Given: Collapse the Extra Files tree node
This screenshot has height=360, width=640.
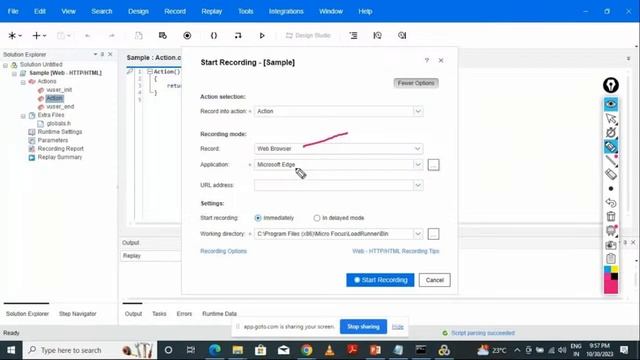Looking at the screenshot, I should 23,116.
